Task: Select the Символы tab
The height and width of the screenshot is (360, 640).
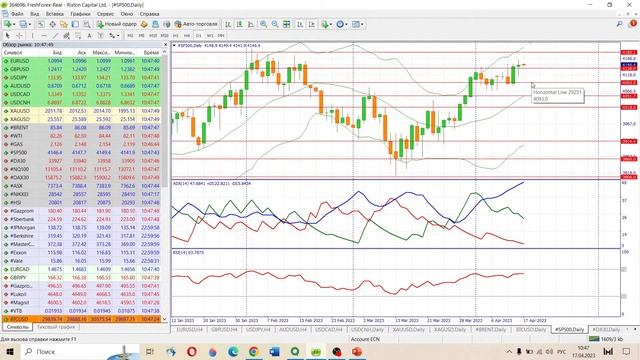Action: [x=18, y=327]
